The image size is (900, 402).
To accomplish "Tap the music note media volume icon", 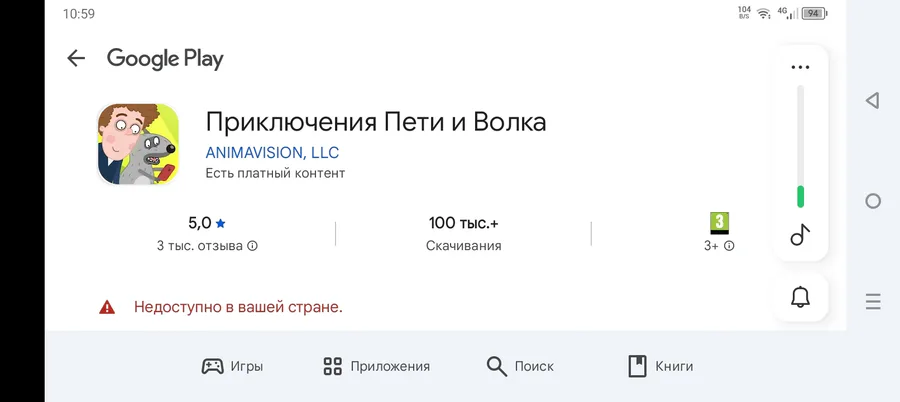I will [x=800, y=234].
